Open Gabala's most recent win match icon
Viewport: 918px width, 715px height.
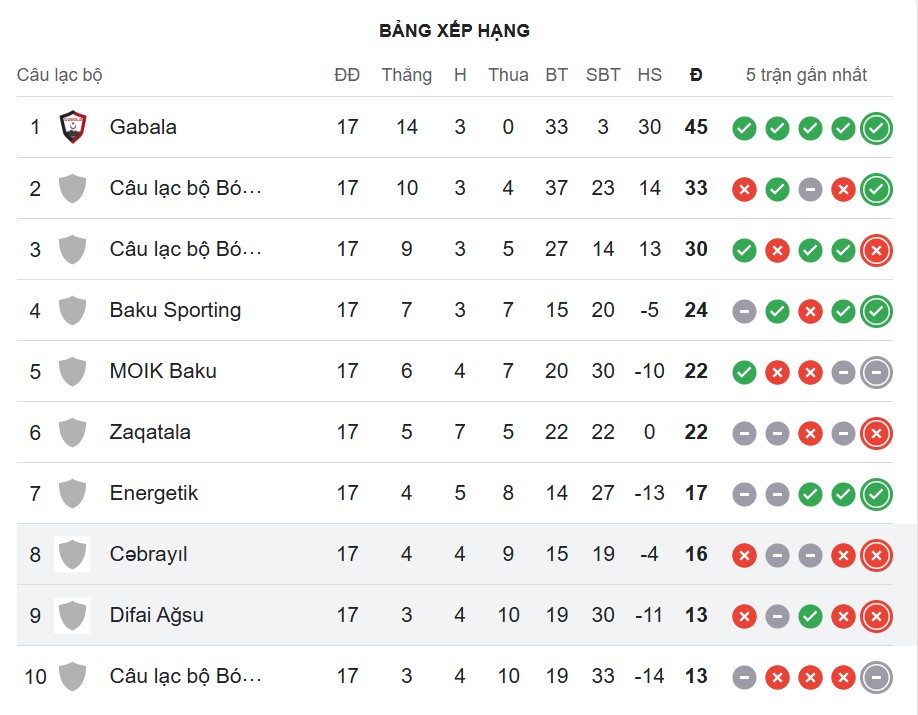click(876, 127)
